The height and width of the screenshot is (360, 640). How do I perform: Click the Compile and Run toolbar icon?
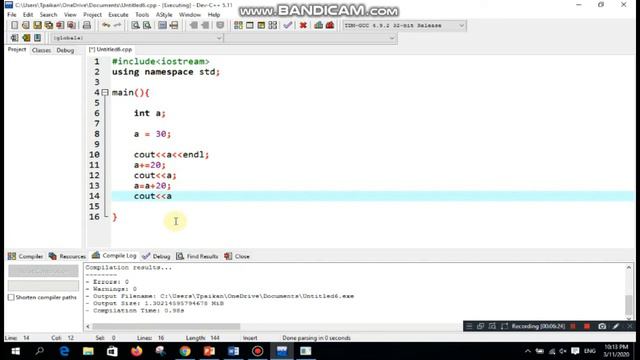pyautogui.click(x=261, y=25)
